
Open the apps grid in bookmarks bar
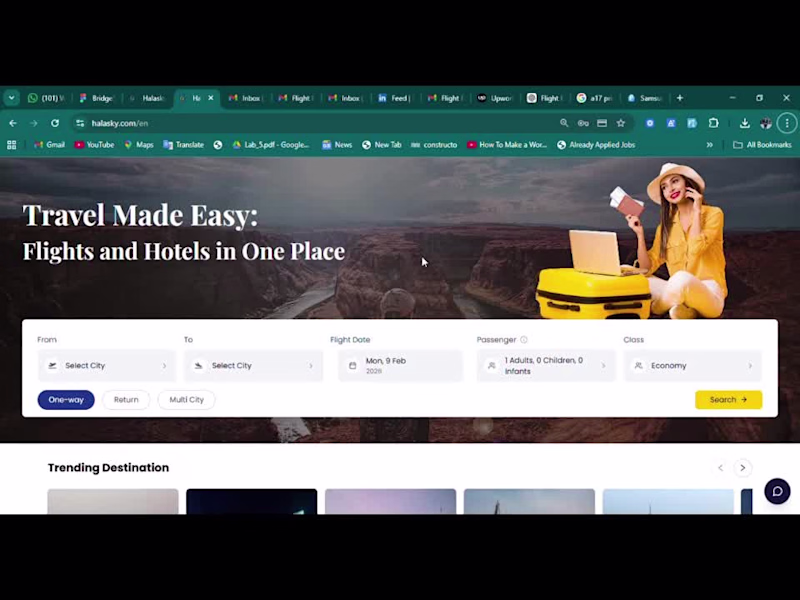coord(12,145)
